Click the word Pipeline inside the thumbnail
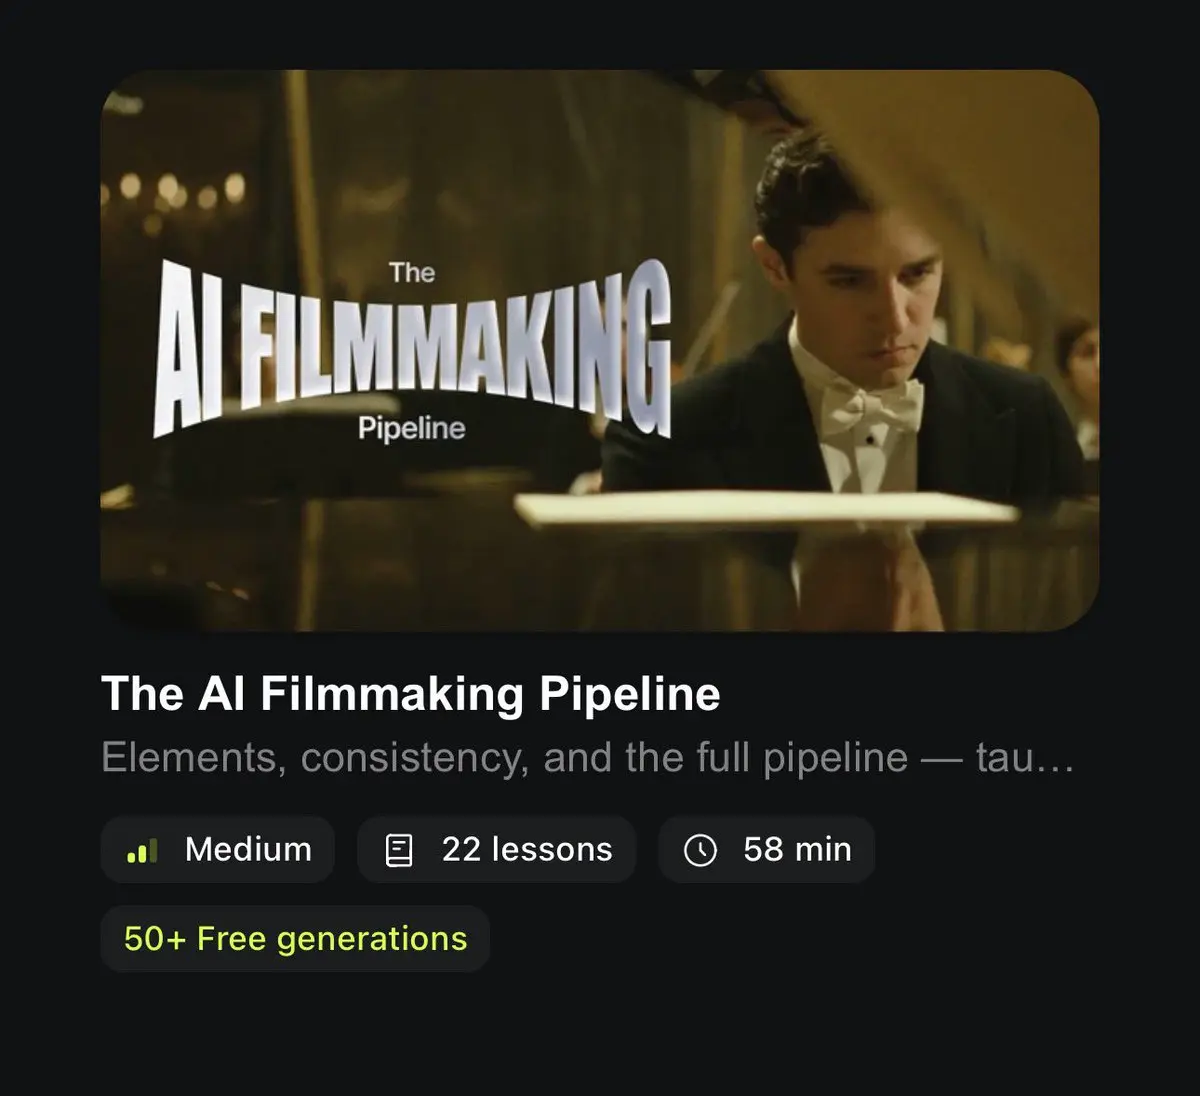The width and height of the screenshot is (1200, 1096). click(x=412, y=428)
